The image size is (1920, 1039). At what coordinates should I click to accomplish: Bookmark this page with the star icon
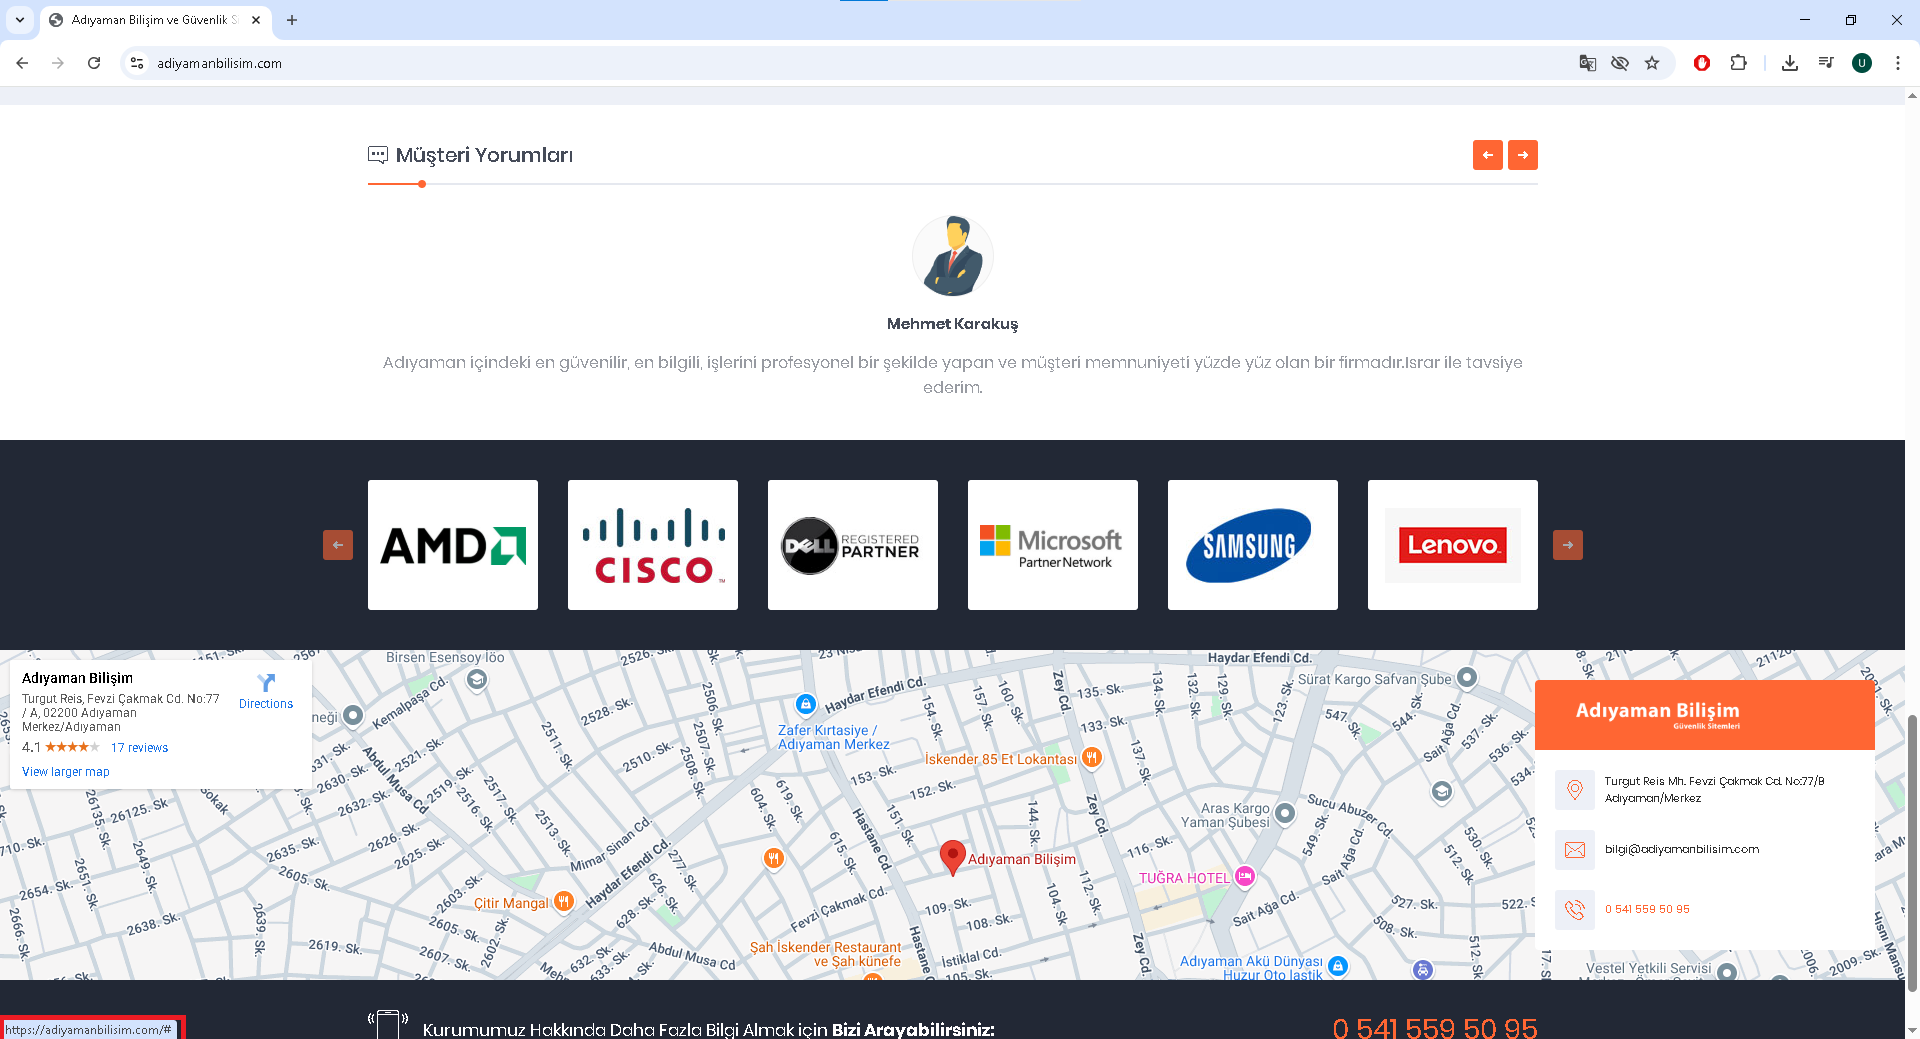tap(1652, 63)
